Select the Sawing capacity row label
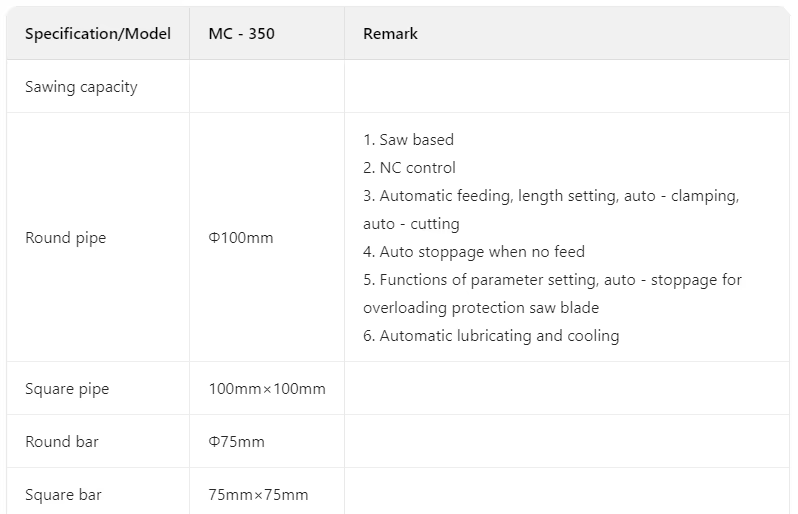The height and width of the screenshot is (514, 798). tap(81, 87)
